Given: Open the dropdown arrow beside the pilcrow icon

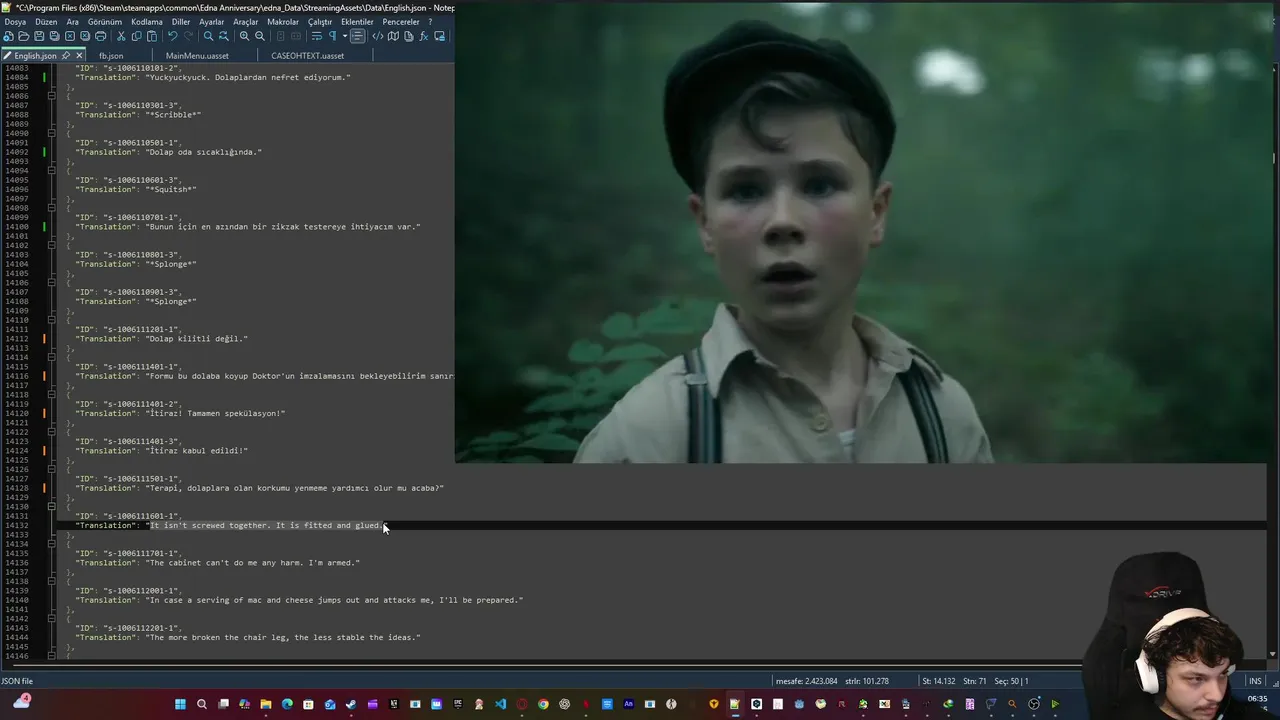Looking at the screenshot, I should 345,36.
